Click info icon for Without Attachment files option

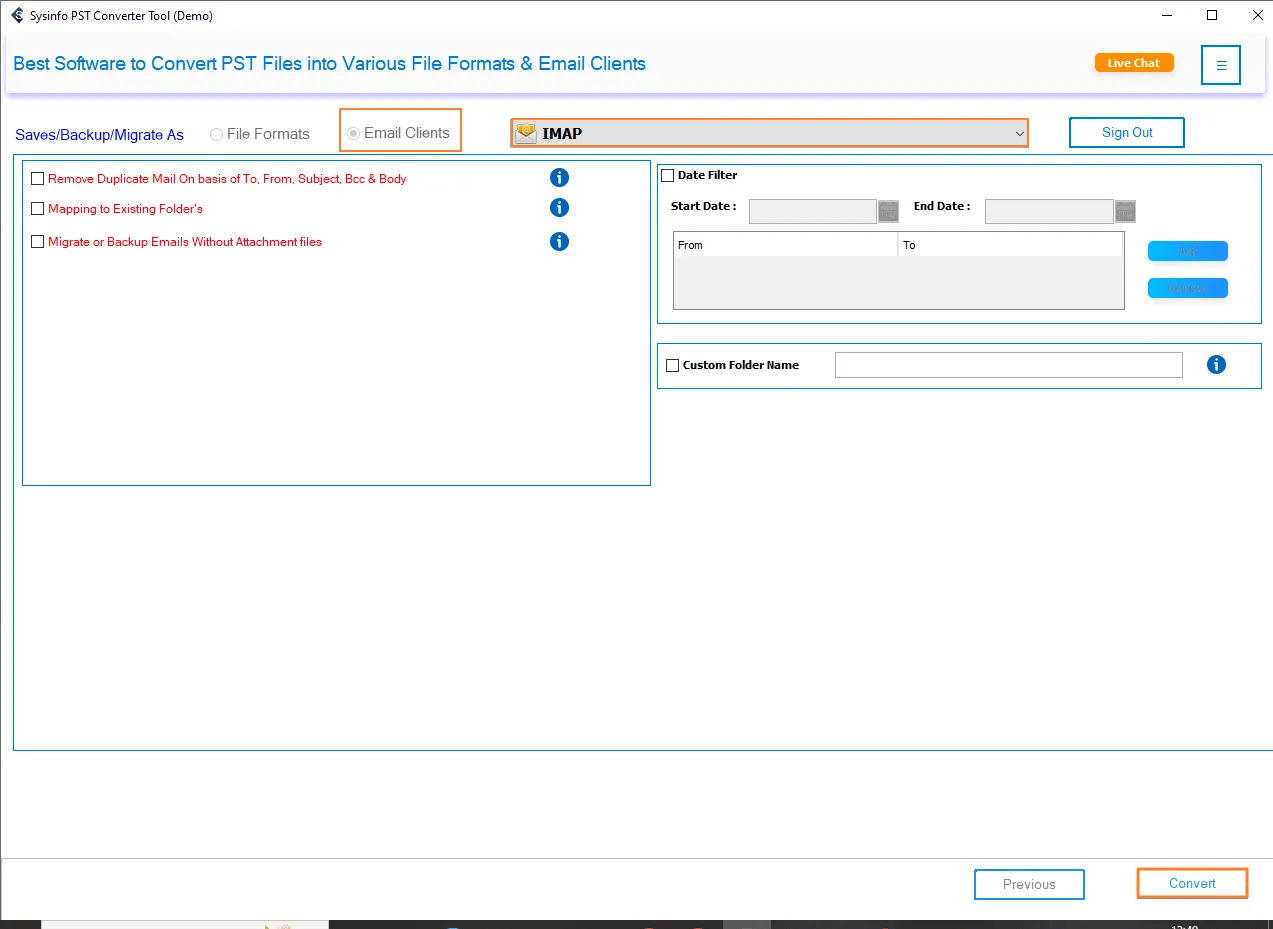tap(559, 241)
